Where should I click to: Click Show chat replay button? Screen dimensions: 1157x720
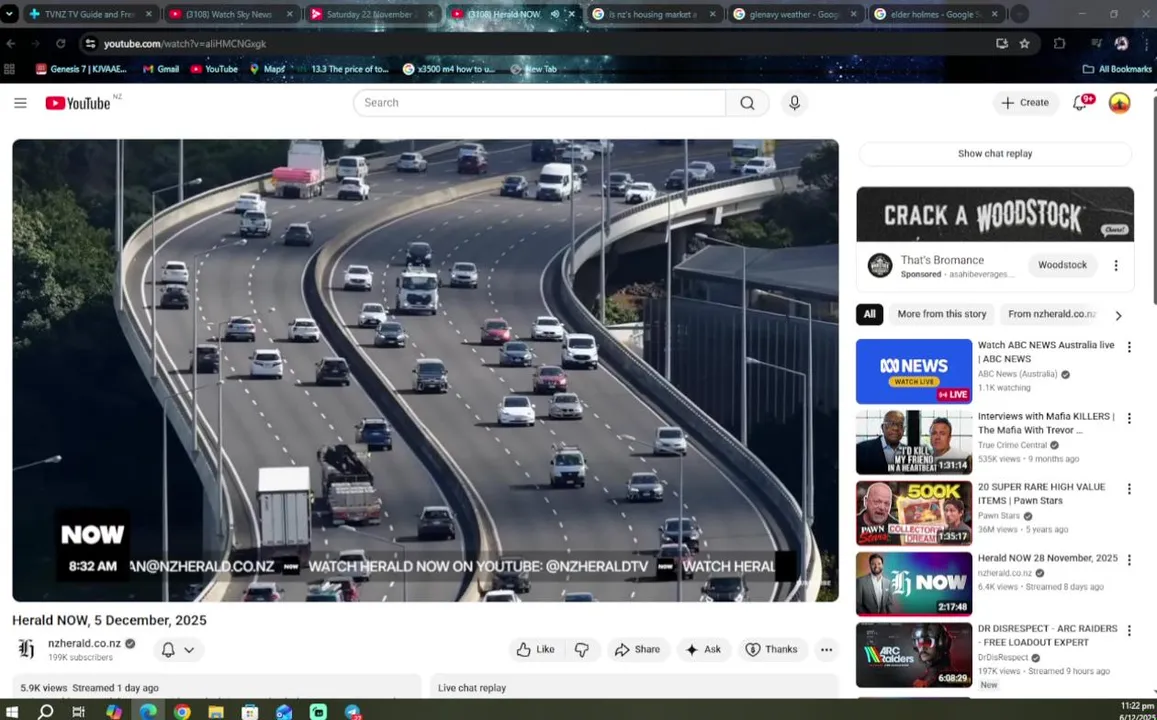click(x=995, y=153)
